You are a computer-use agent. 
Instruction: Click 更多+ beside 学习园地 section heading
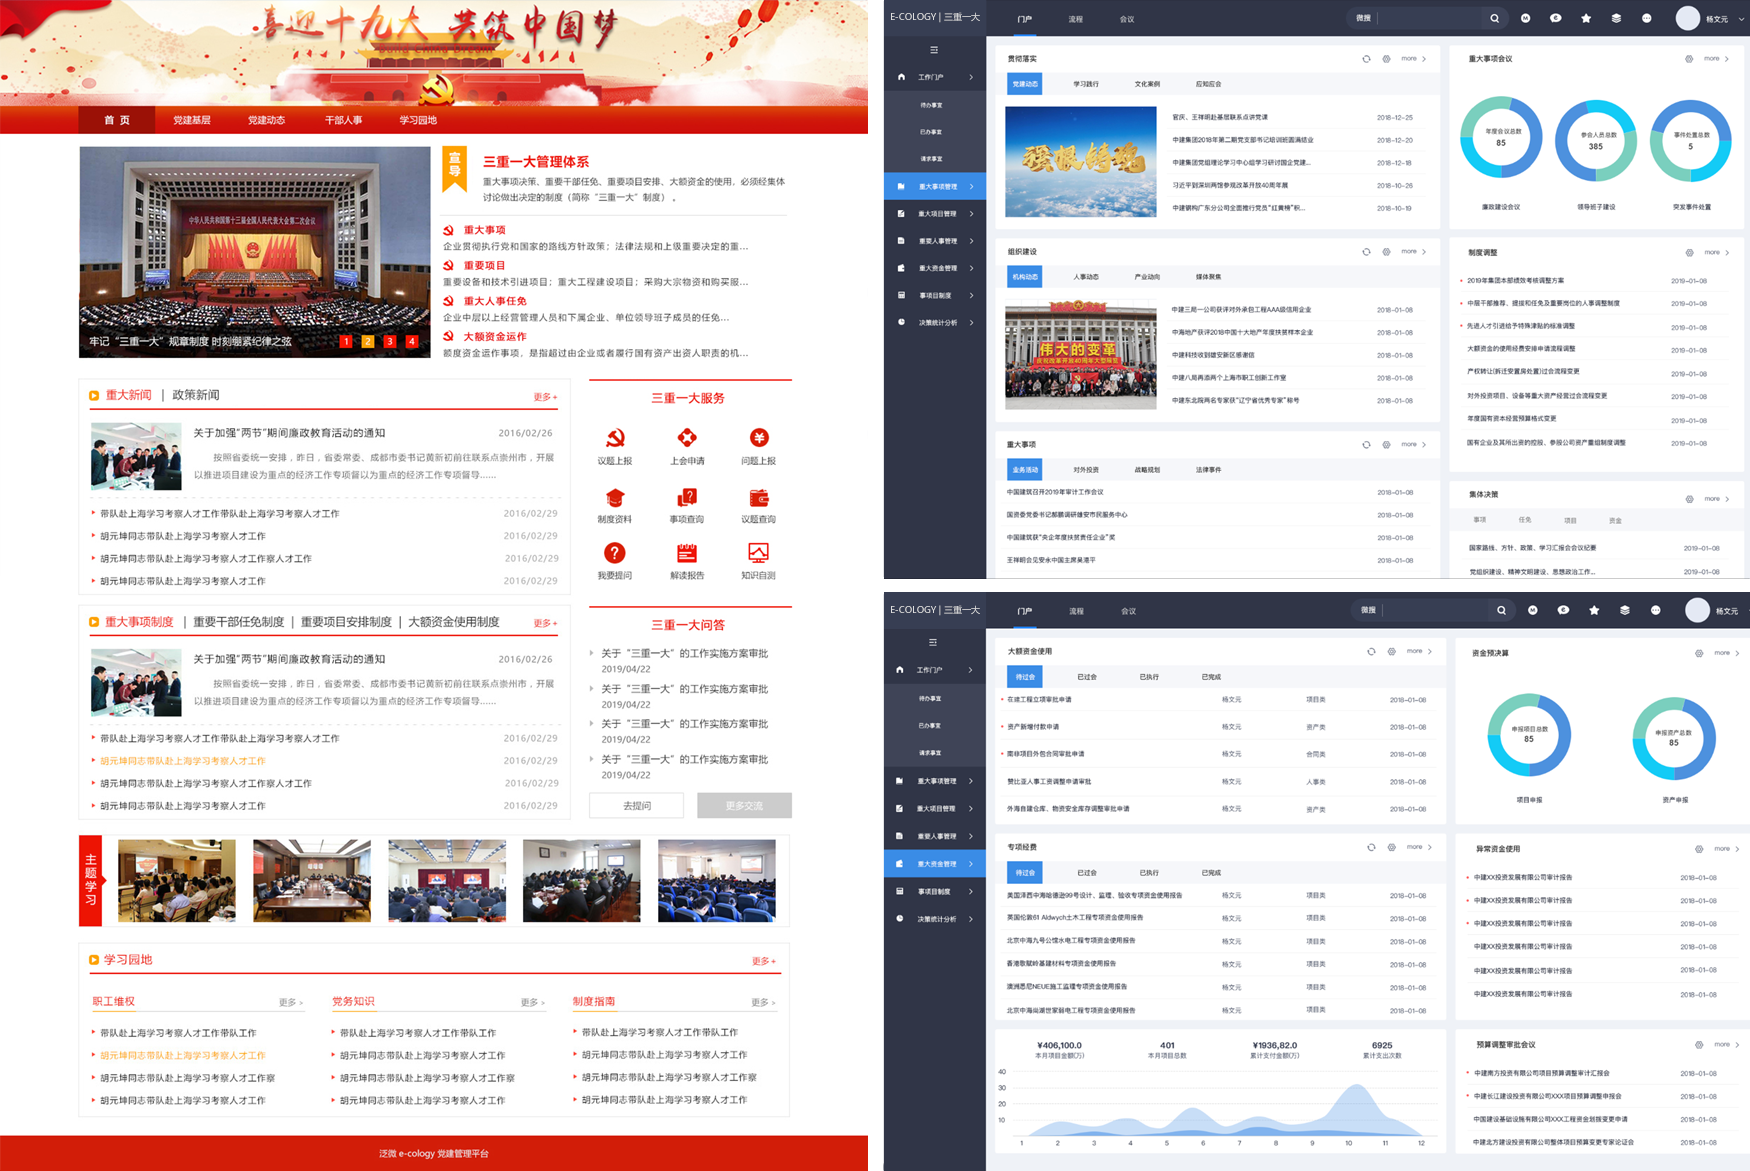(x=764, y=961)
